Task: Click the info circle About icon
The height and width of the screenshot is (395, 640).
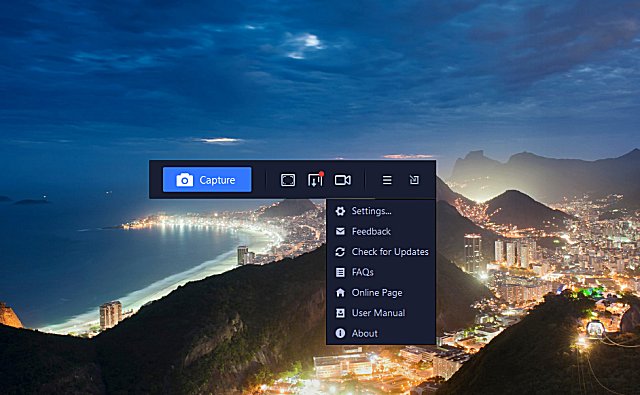Action: point(340,333)
